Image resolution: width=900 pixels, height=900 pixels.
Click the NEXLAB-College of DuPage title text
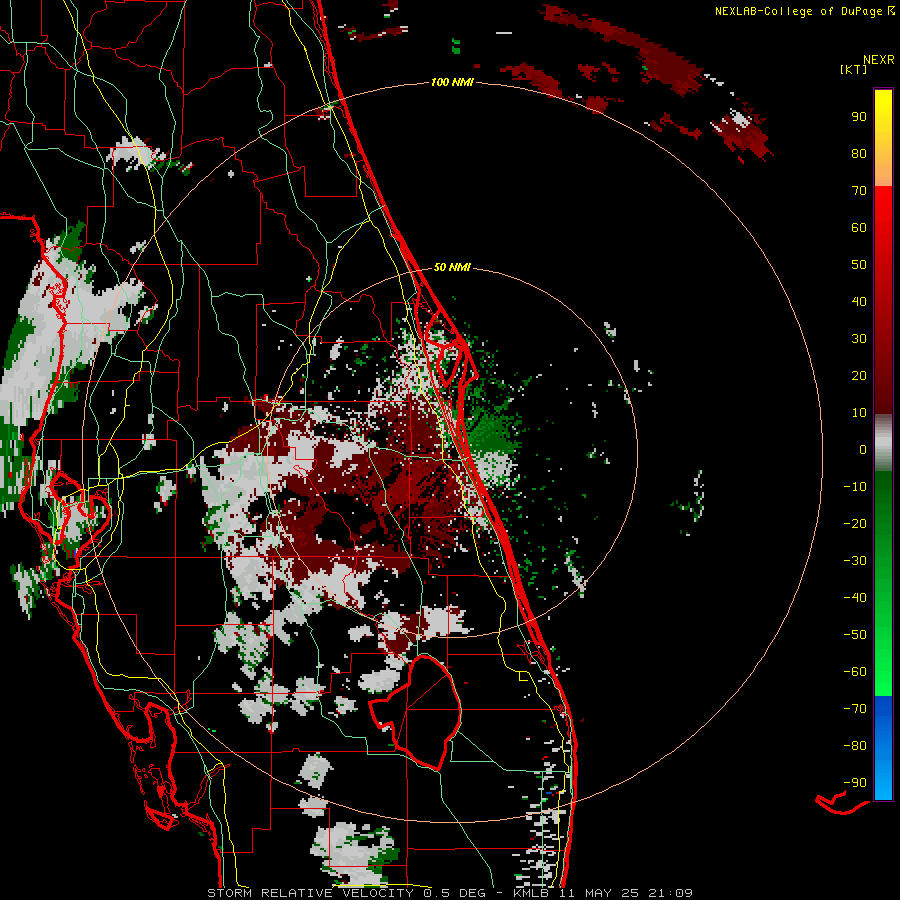798,11
